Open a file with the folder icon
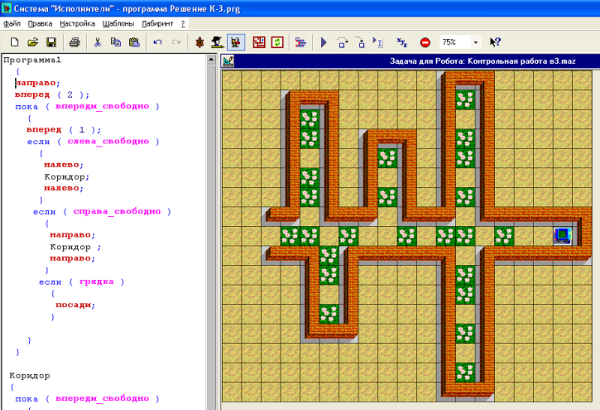 (x=33, y=43)
